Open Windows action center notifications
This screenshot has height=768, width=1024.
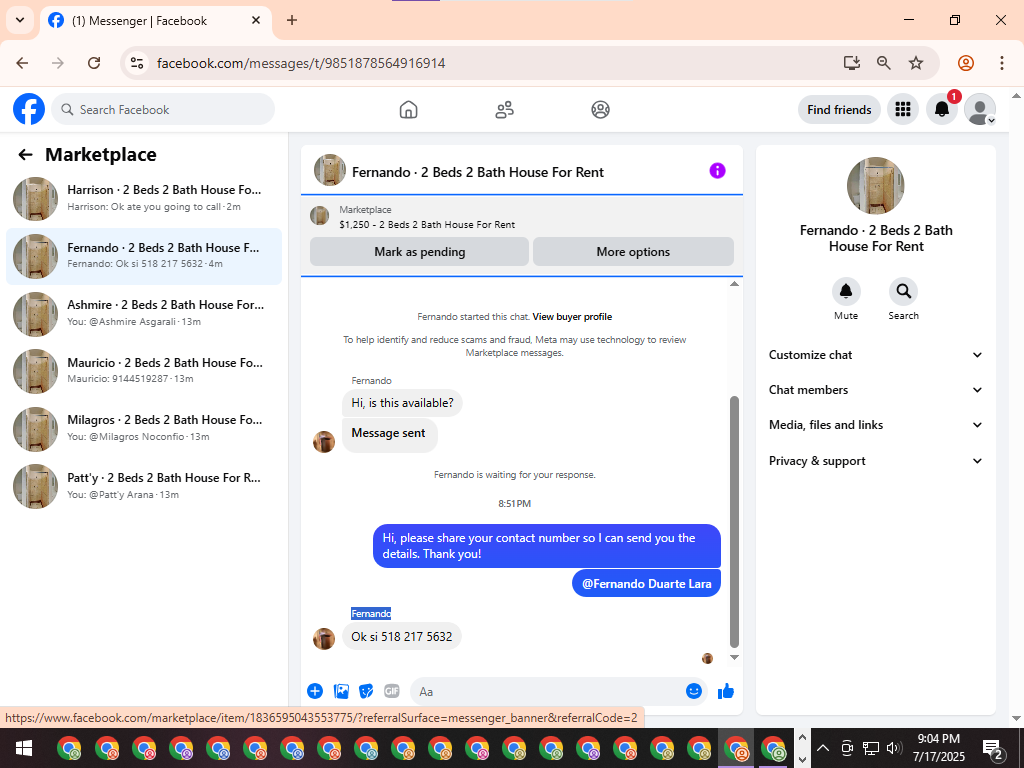point(993,748)
